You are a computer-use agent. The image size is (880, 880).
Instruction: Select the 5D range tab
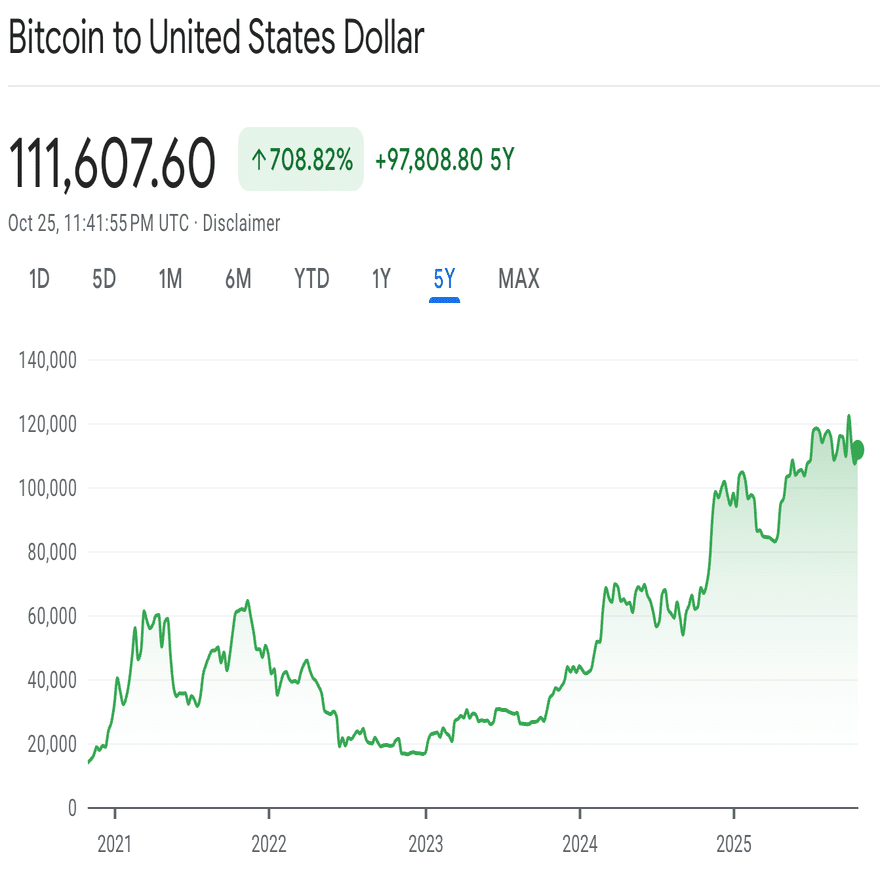pyautogui.click(x=104, y=279)
